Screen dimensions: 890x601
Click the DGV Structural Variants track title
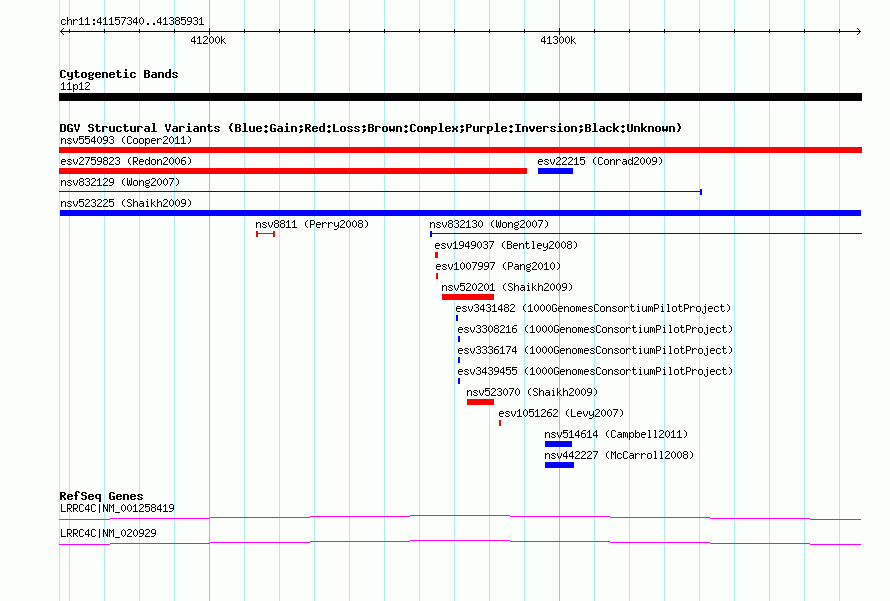pos(371,128)
